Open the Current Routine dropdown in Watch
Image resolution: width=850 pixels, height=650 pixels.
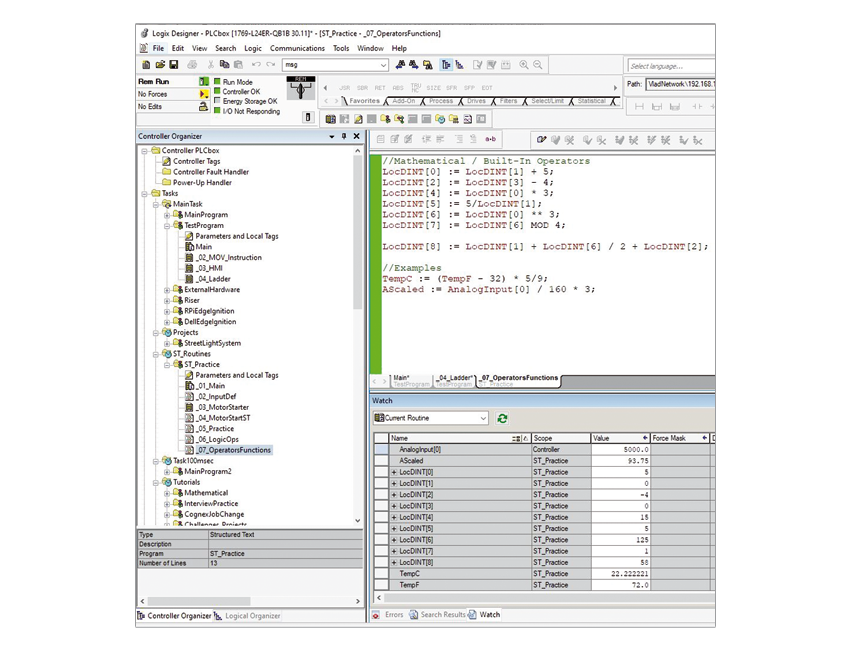pos(483,418)
